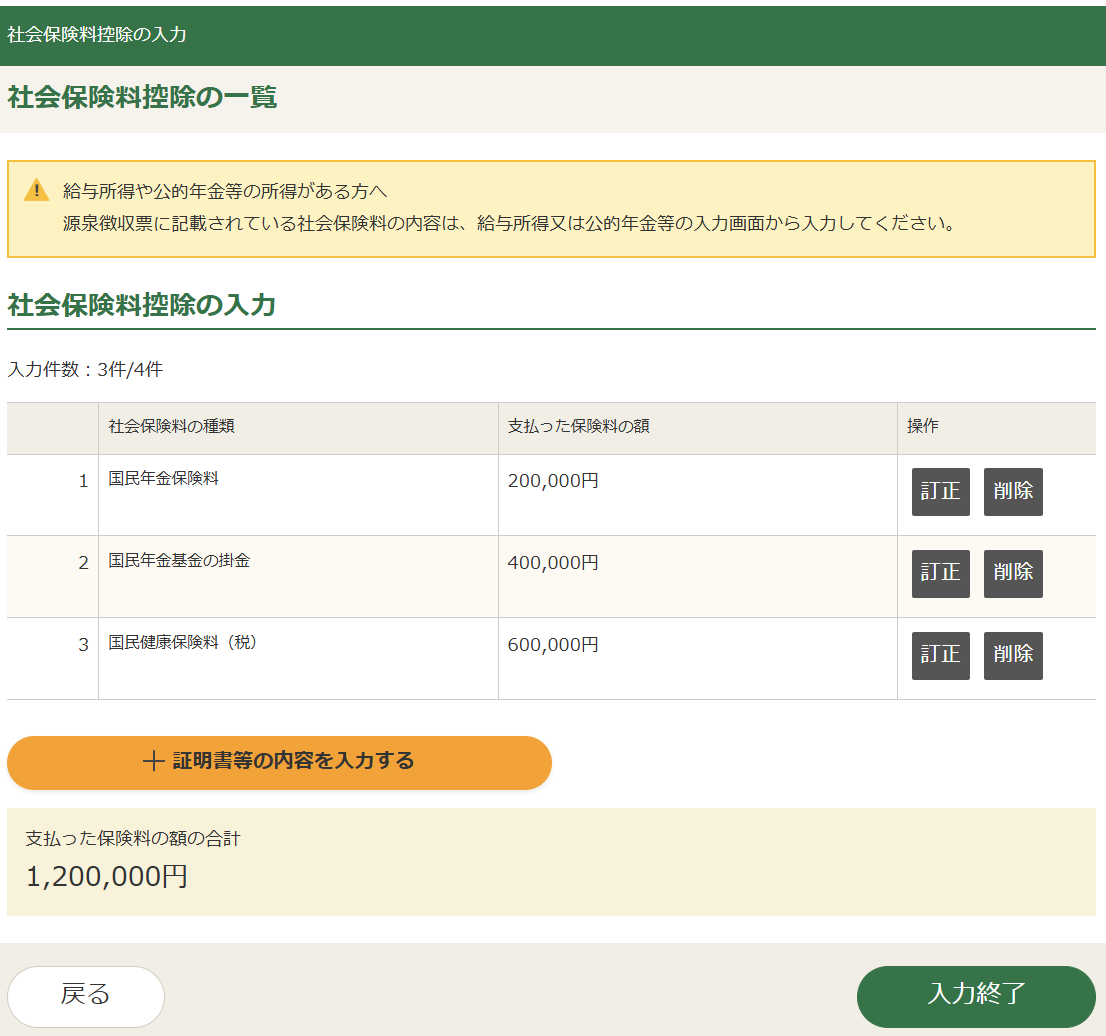
Task: Click 訂正 button for 国民年金基金の掛金 row
Action: coord(940,573)
